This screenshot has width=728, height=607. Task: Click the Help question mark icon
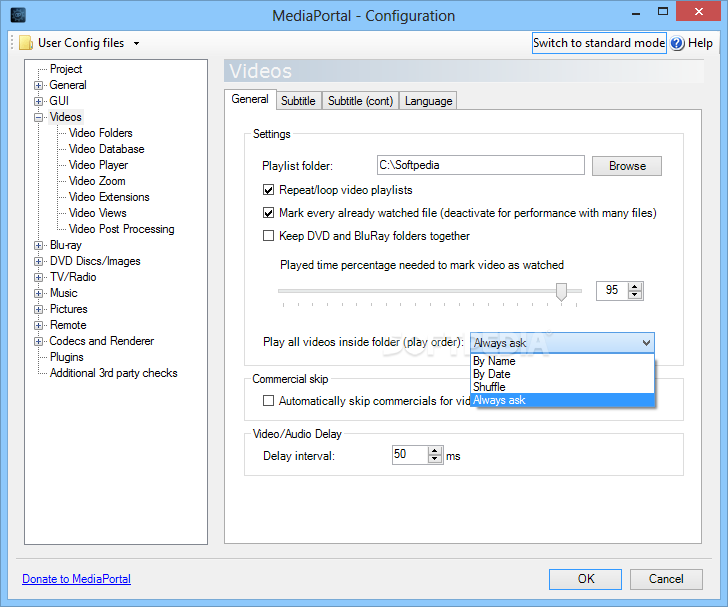pos(677,43)
